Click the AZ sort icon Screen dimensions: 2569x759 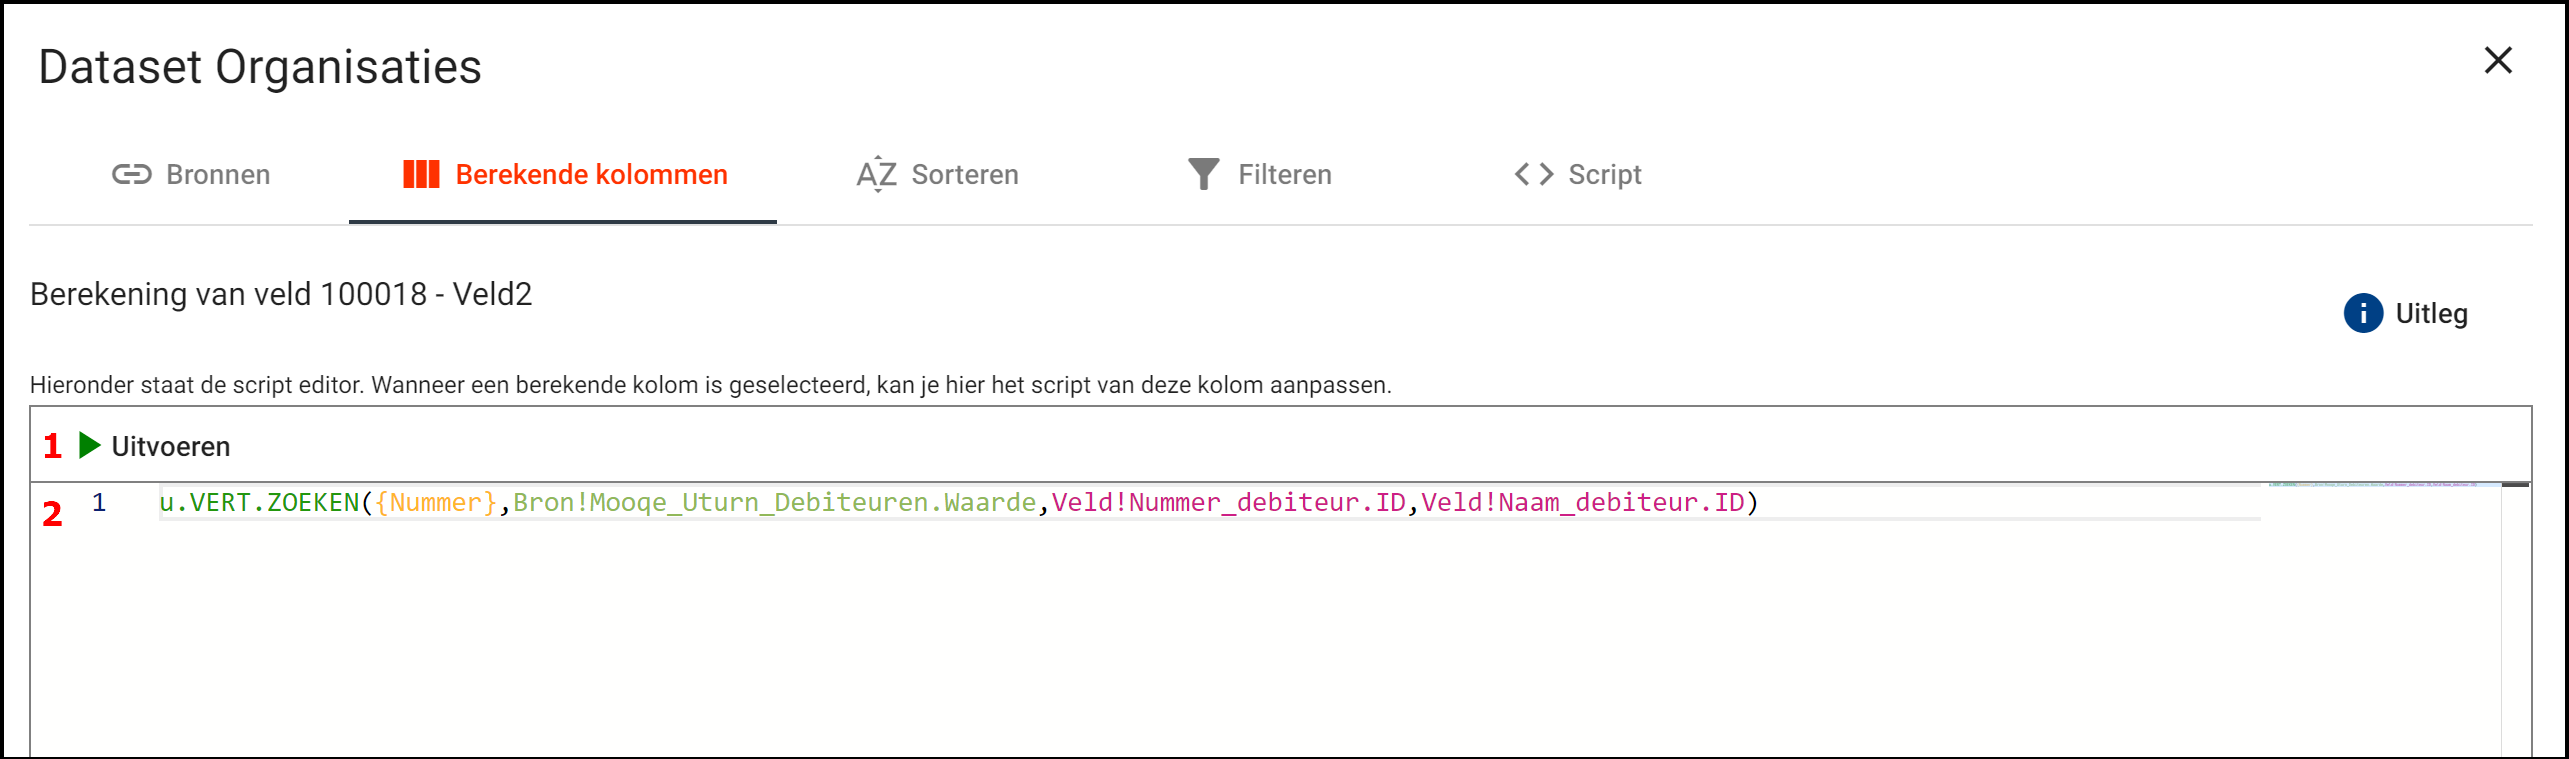[x=876, y=175]
